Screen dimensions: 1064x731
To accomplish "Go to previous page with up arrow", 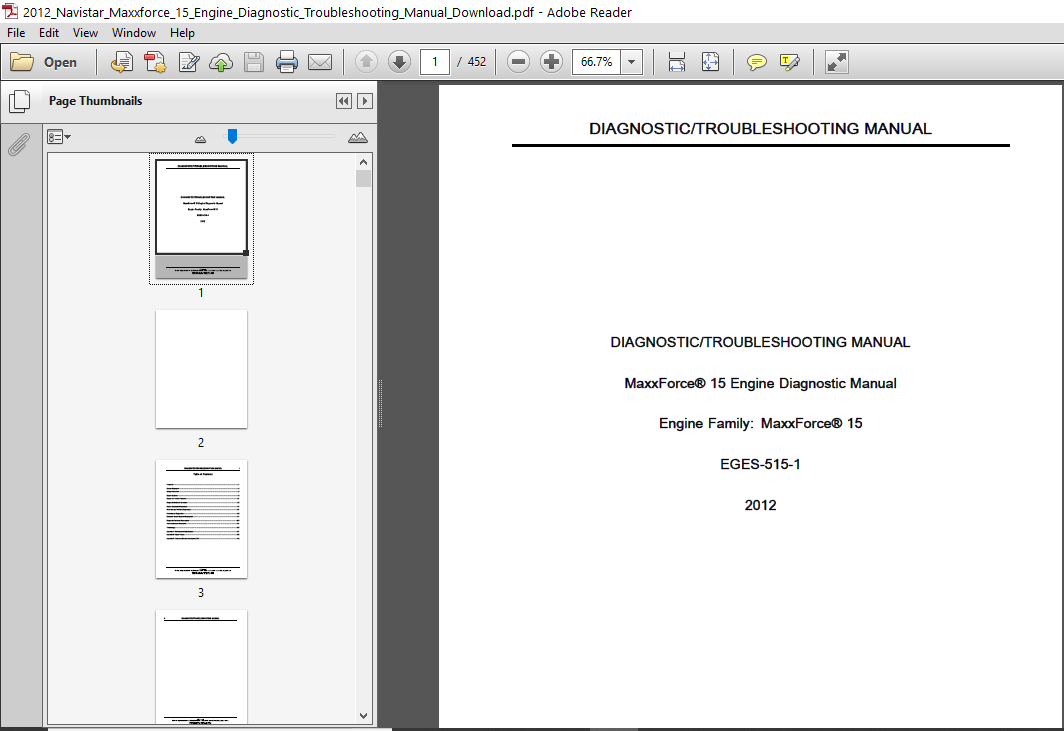I will click(366, 62).
